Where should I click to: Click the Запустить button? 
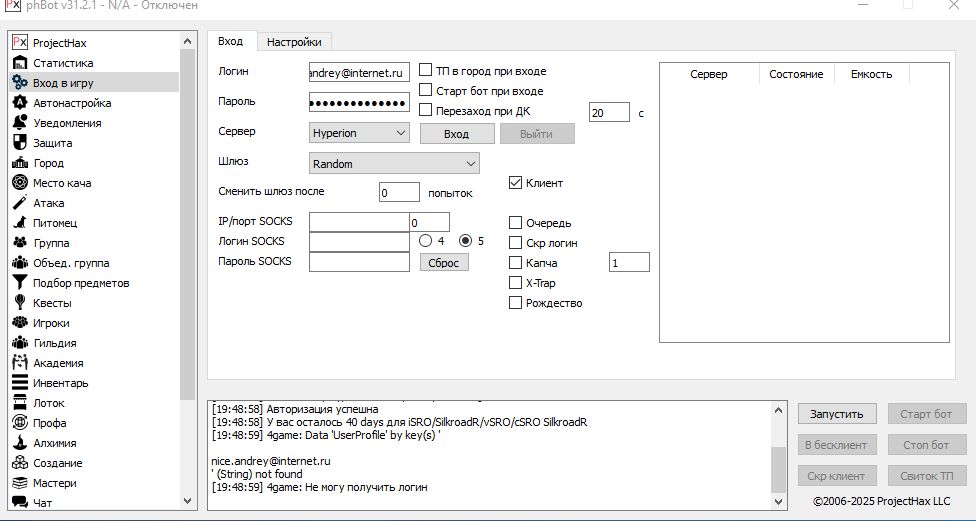tap(837, 414)
